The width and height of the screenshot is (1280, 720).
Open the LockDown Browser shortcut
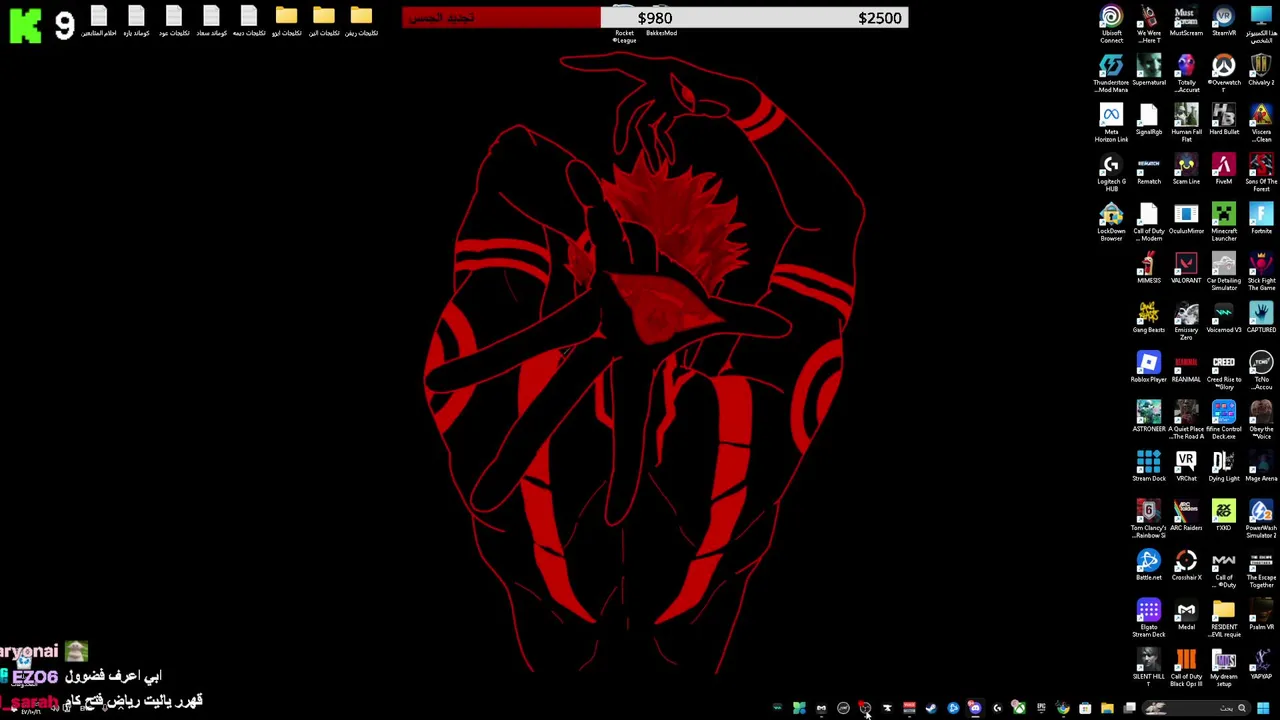(1111, 222)
